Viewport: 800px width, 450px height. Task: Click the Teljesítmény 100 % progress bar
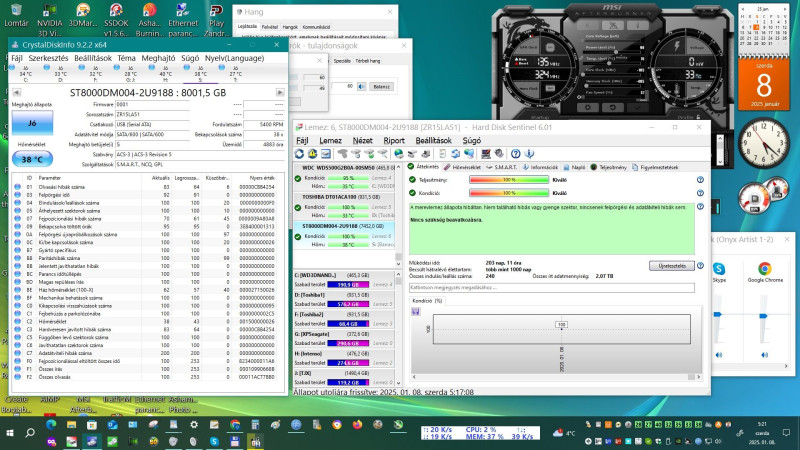(509, 180)
